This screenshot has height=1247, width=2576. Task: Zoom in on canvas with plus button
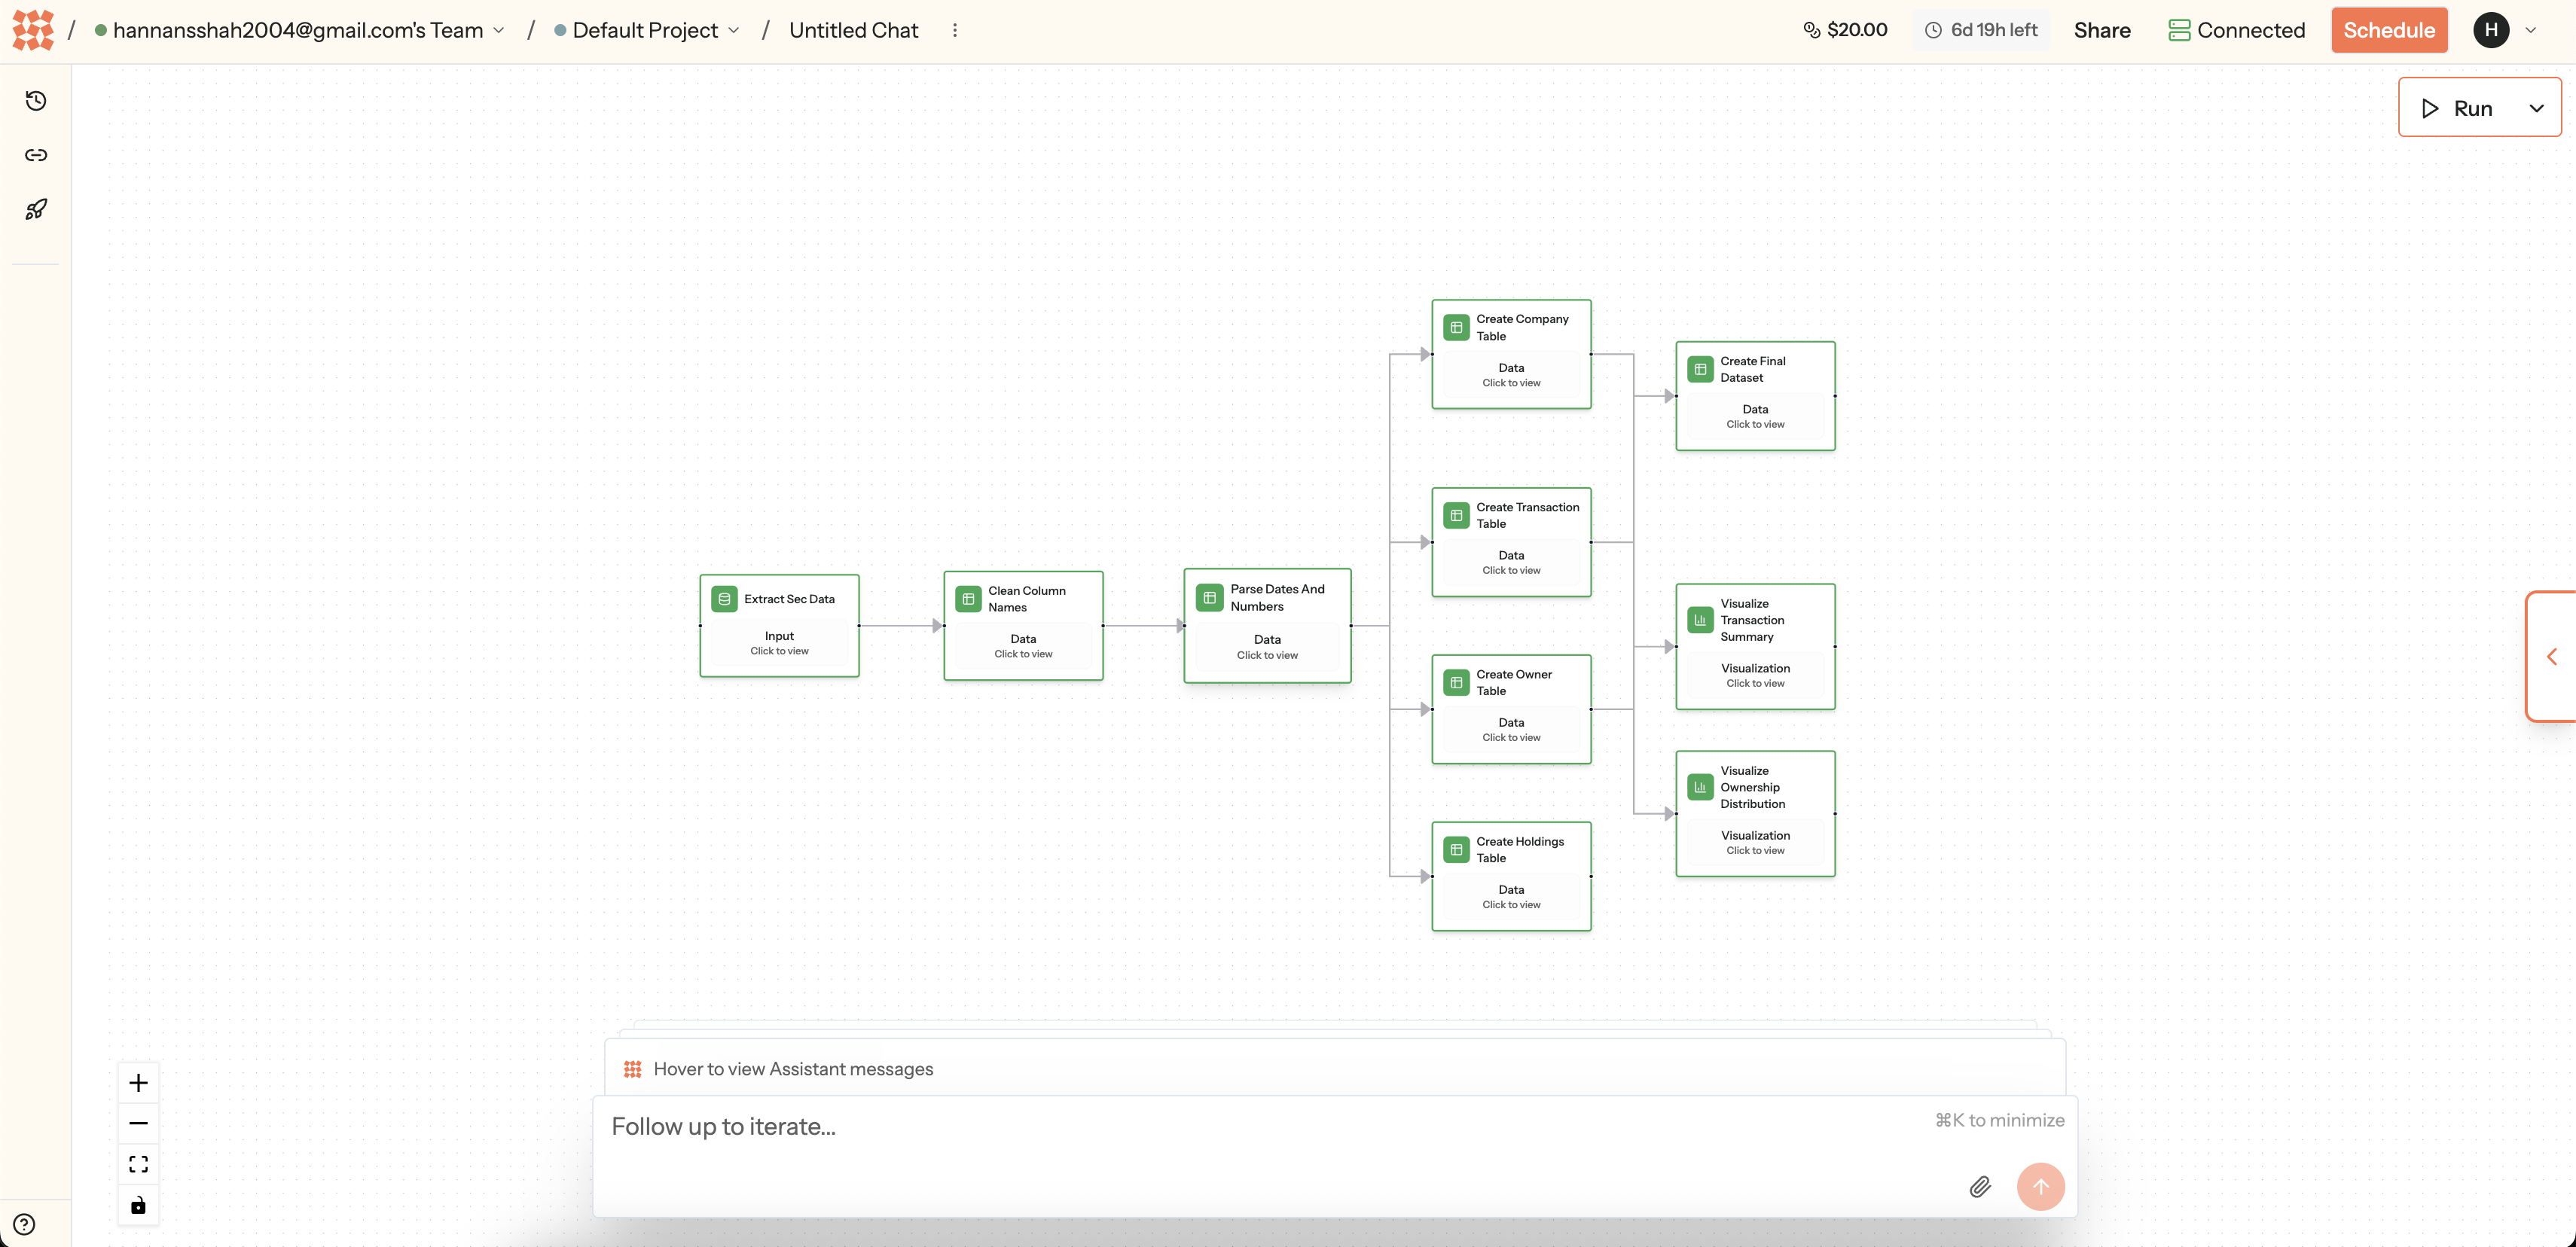click(x=138, y=1083)
